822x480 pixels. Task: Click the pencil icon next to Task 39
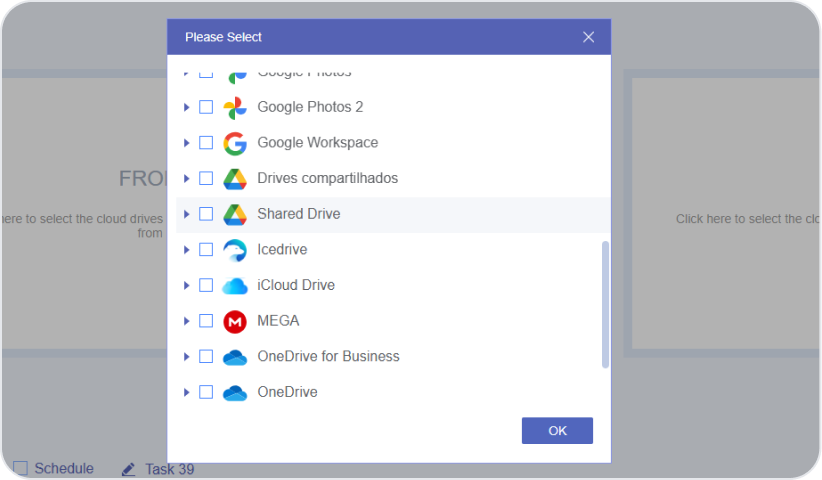(128, 469)
